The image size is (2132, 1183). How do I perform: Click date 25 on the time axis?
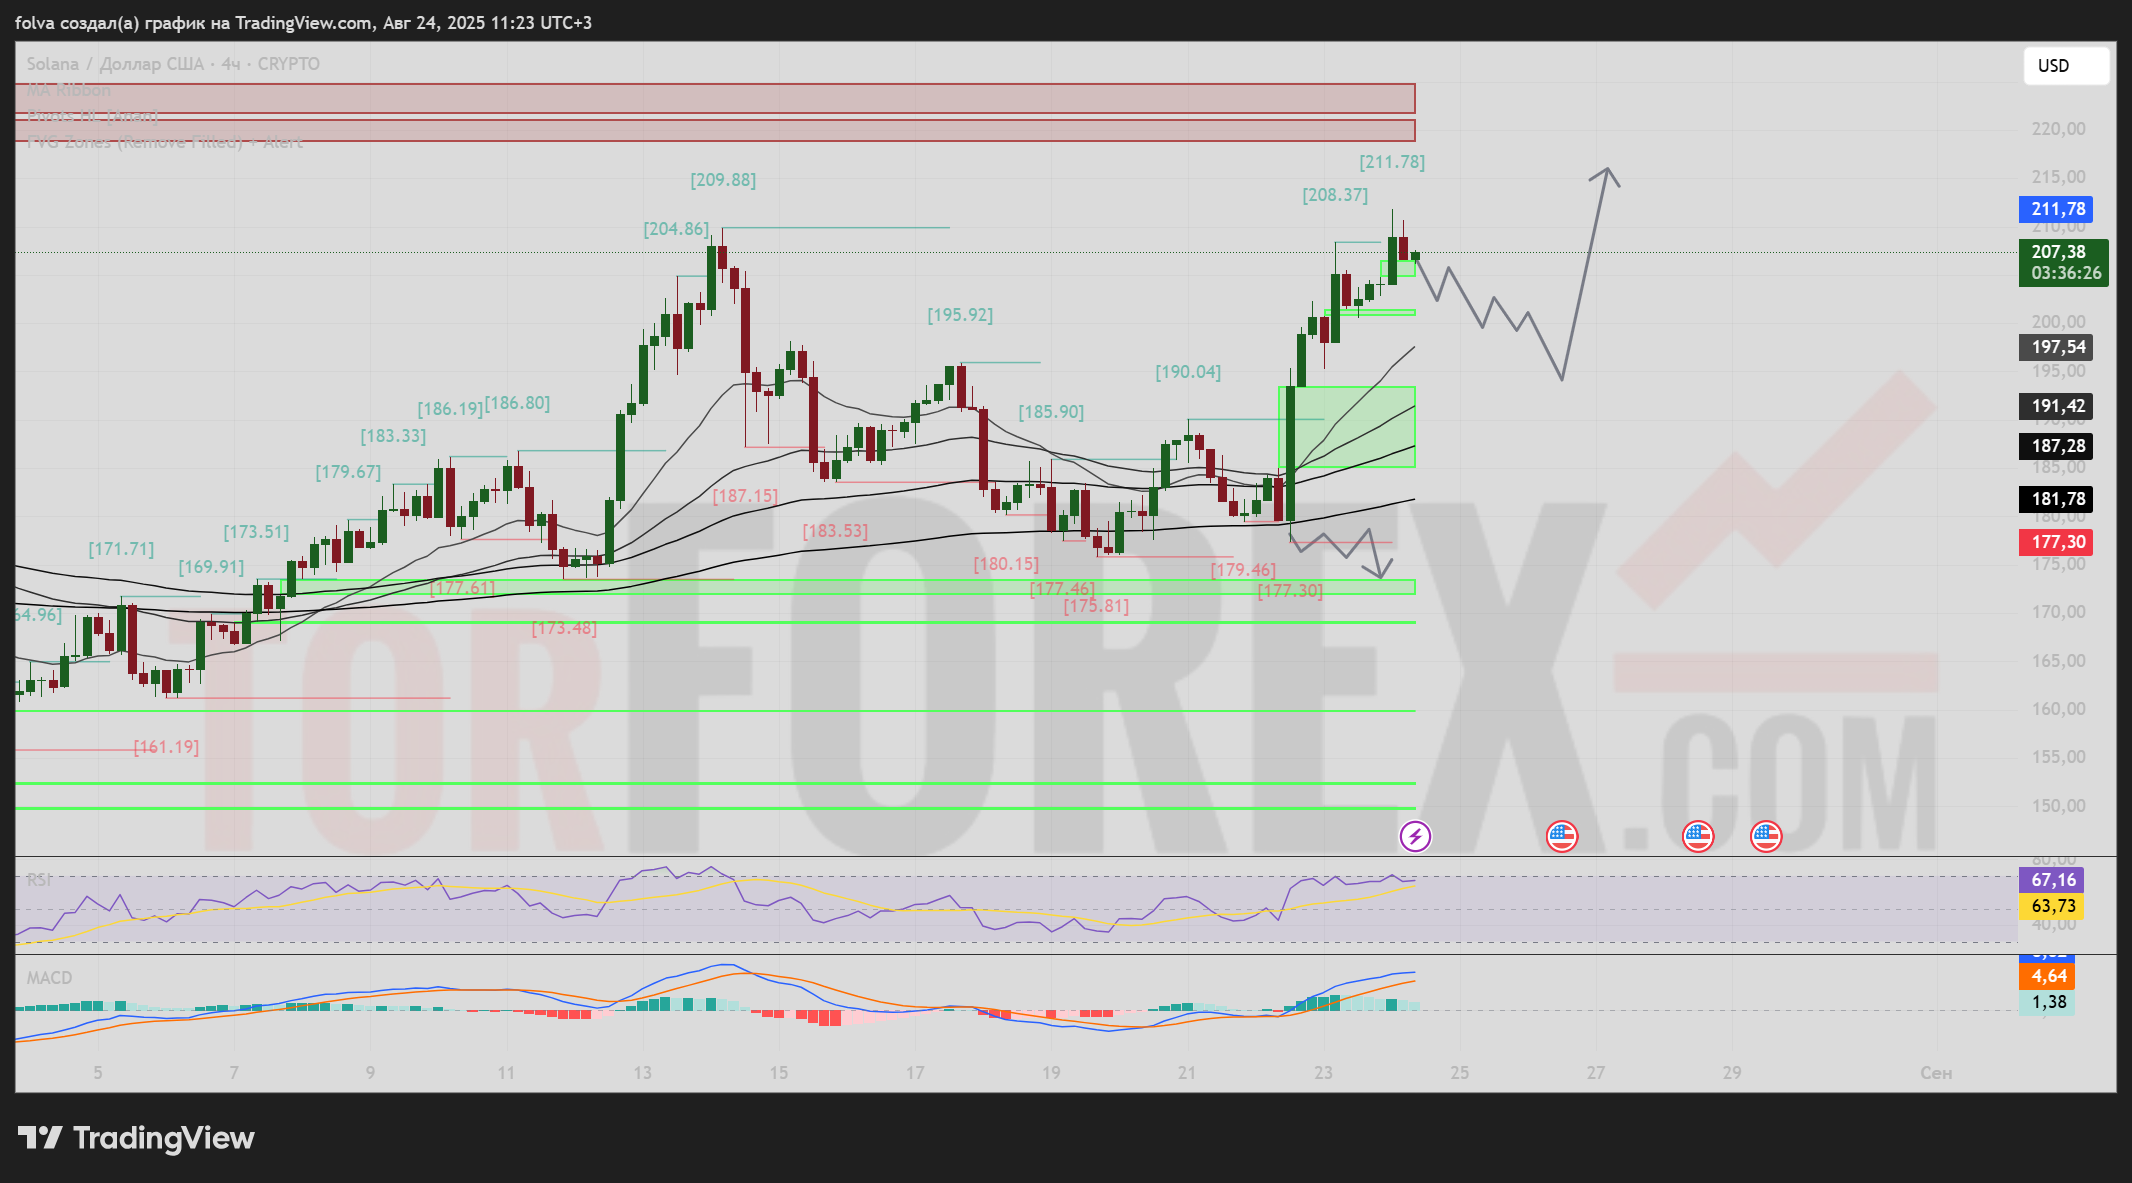pos(1460,1073)
